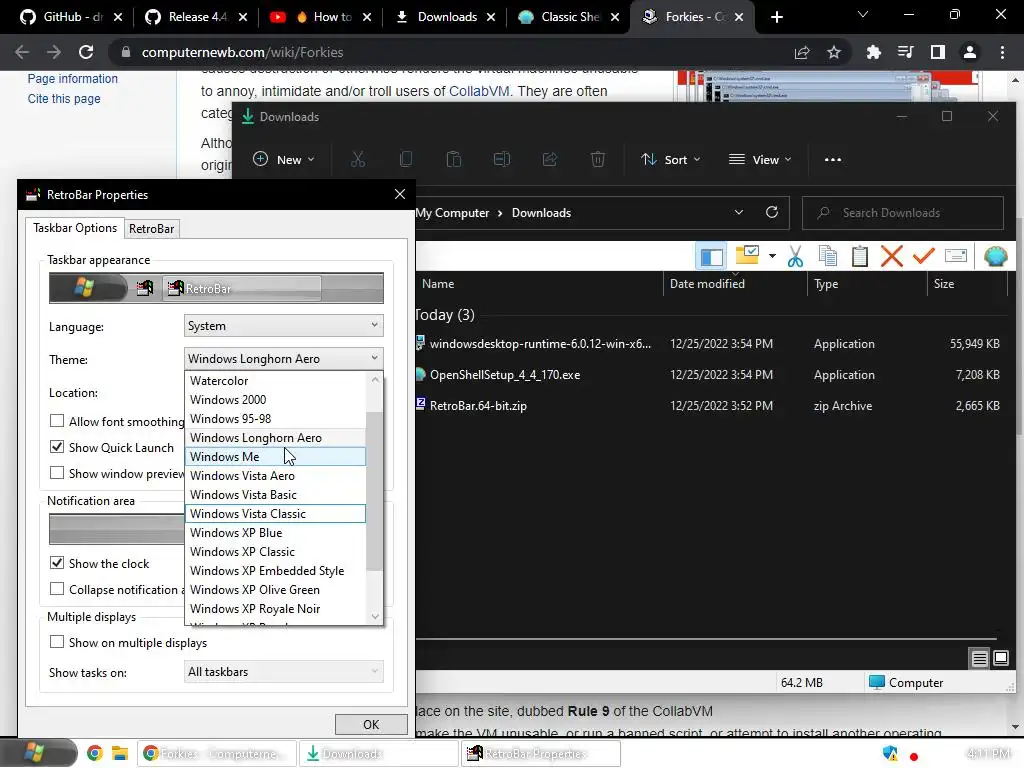
Task: Click the Share icon in Downloads command bar
Action: pos(550,159)
